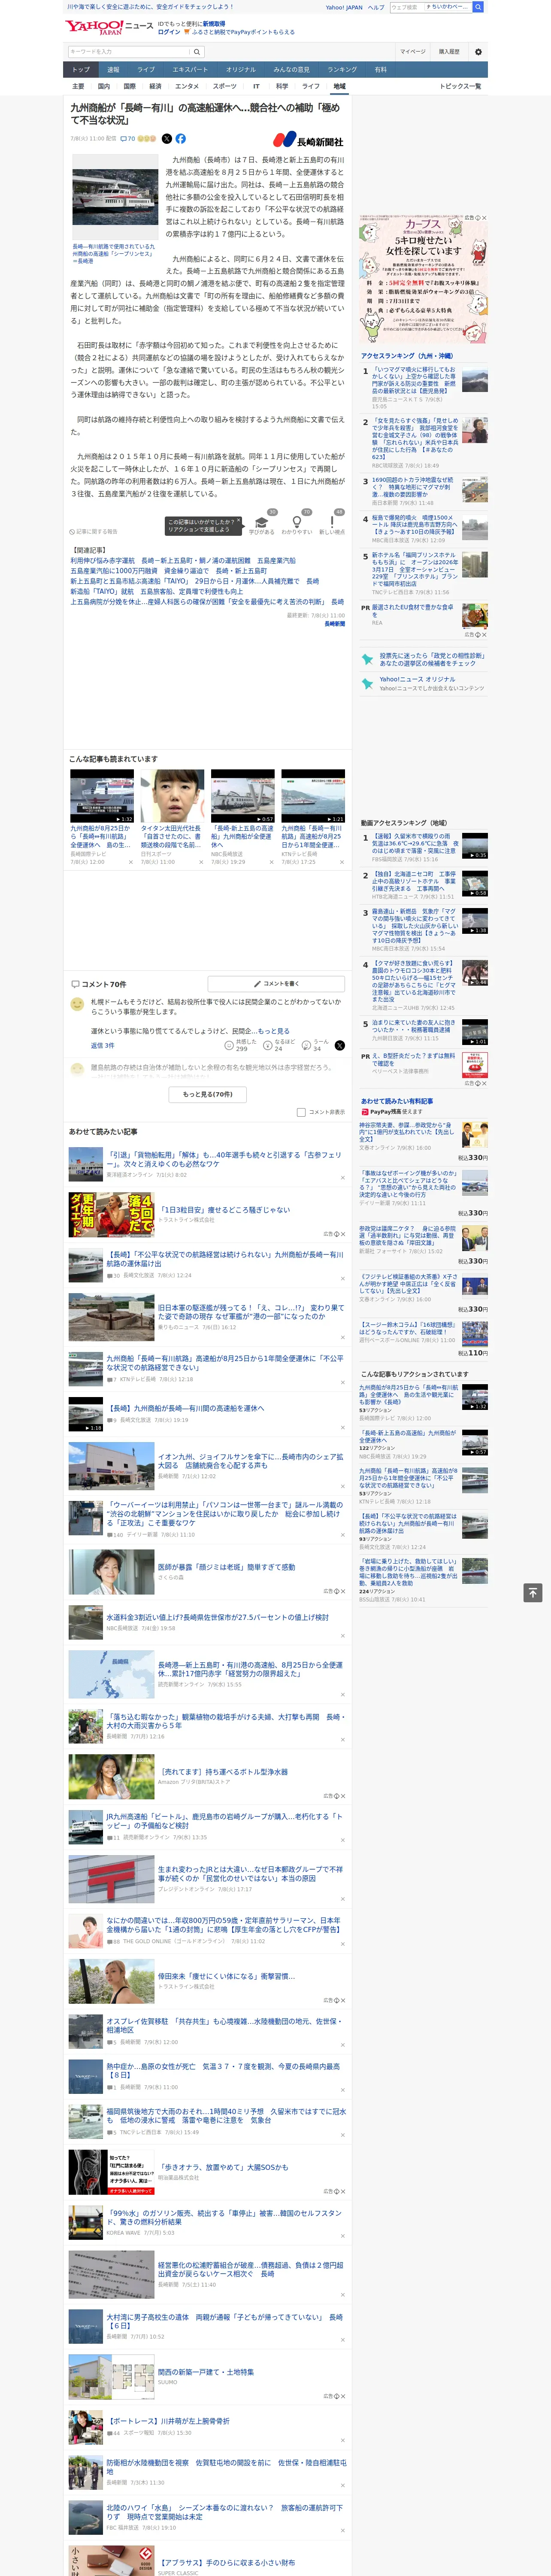The image size is (551, 2576).
Task: Open トピックス一覧 link
Action: click(x=460, y=86)
